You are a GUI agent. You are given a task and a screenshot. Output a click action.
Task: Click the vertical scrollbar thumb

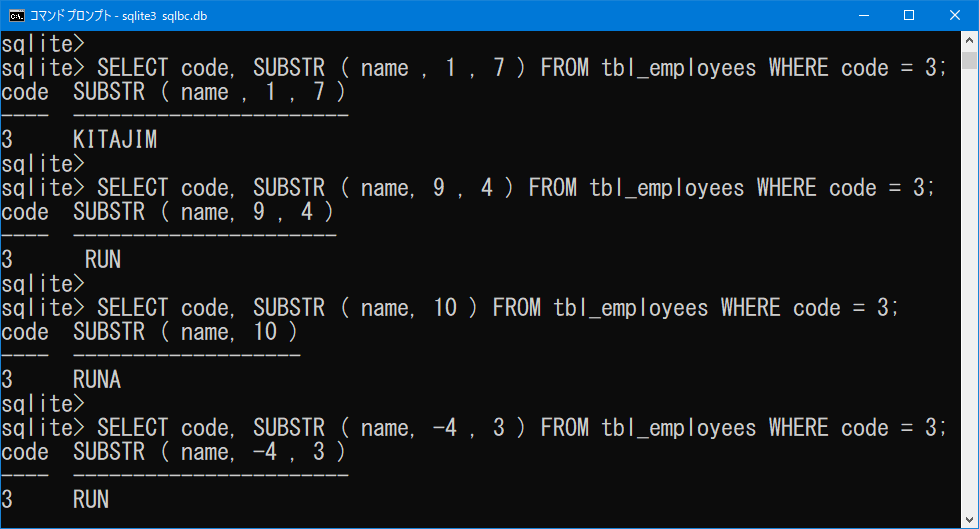point(969,61)
